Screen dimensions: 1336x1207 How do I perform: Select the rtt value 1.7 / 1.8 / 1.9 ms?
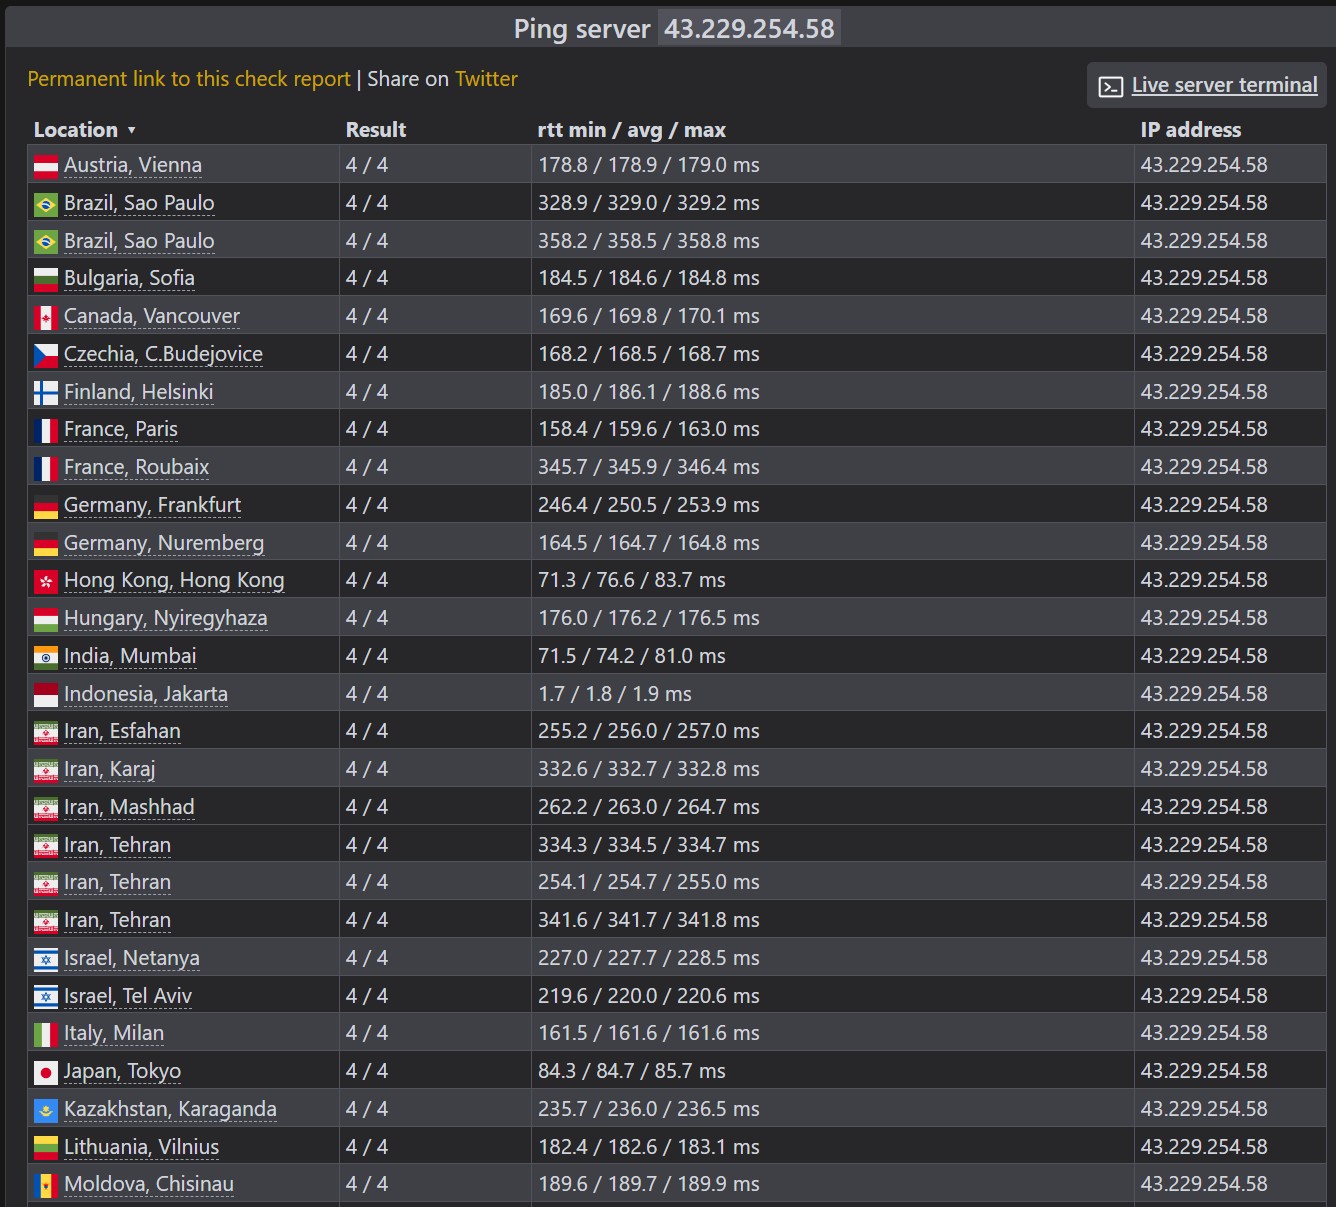[x=615, y=694]
